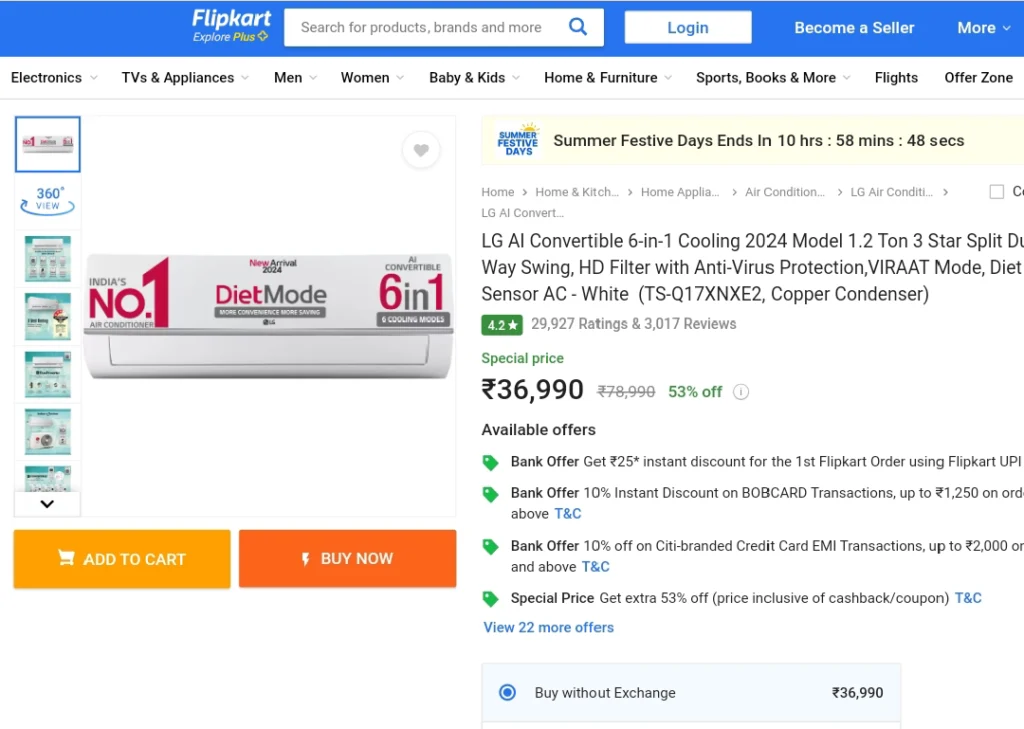
Task: Open View 22 more offers link
Action: point(549,627)
